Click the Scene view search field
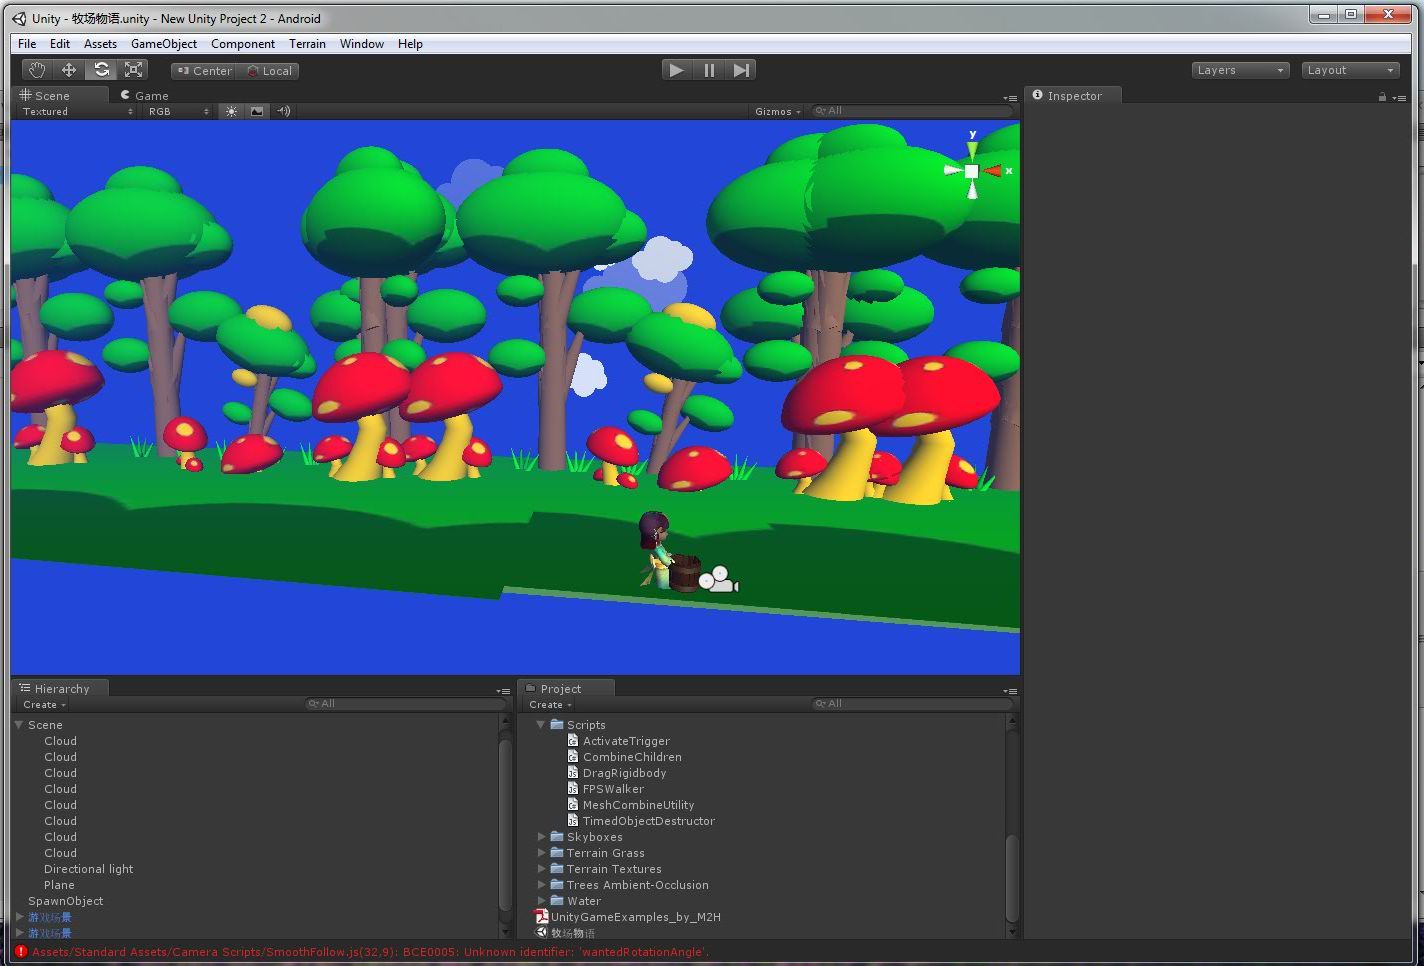This screenshot has width=1424, height=966. coord(912,111)
